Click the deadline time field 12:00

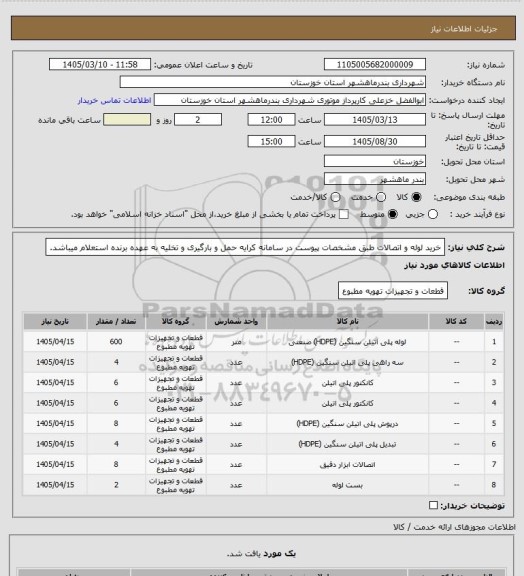[x=272, y=120]
